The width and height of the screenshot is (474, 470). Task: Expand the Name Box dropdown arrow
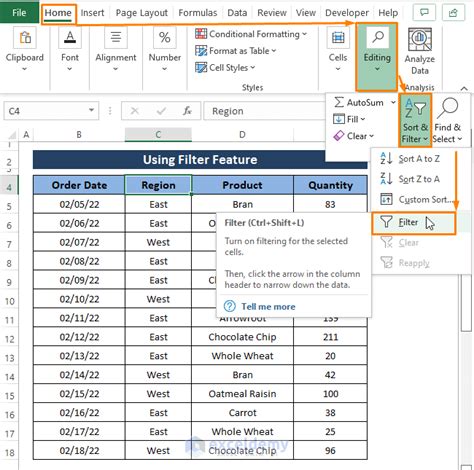[x=91, y=110]
